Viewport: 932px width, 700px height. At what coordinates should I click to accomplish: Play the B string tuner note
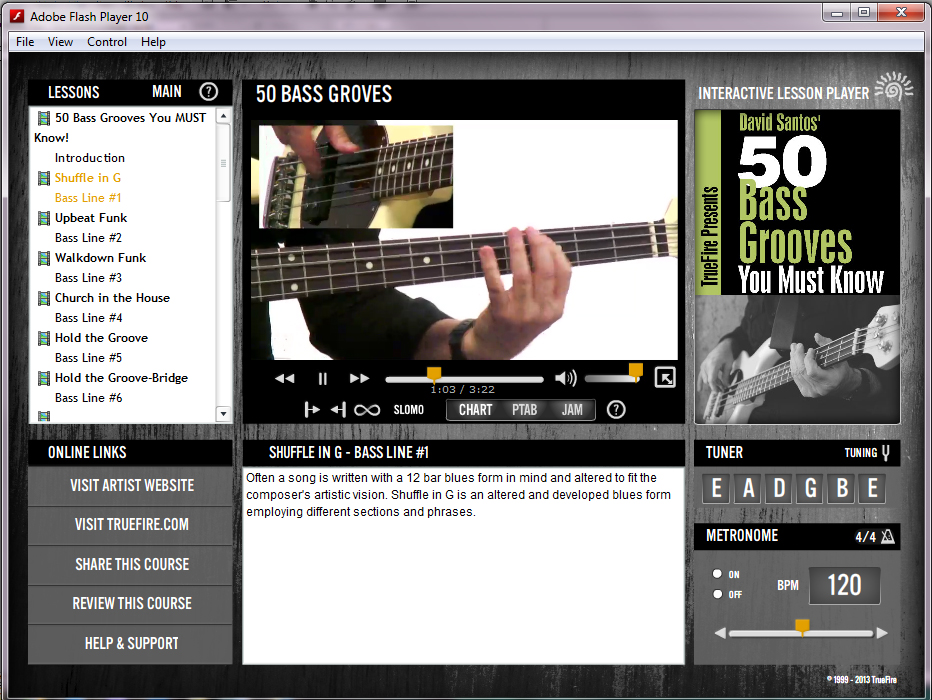coord(842,488)
